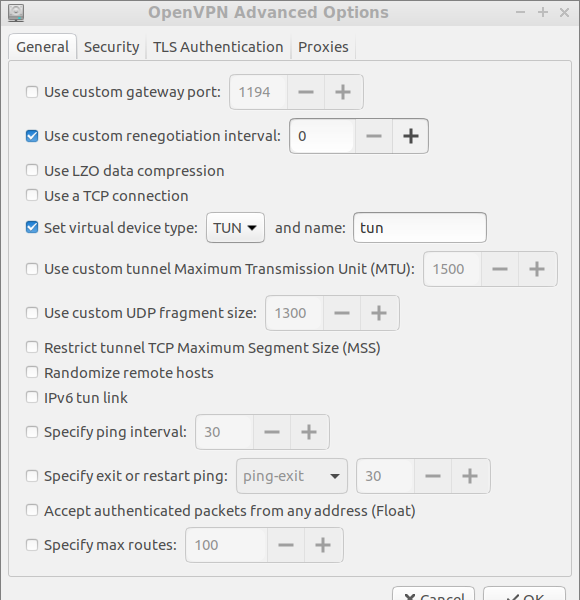This screenshot has width=580, height=600.
Task: Decrease the UDP fragment size
Action: pos(342,313)
